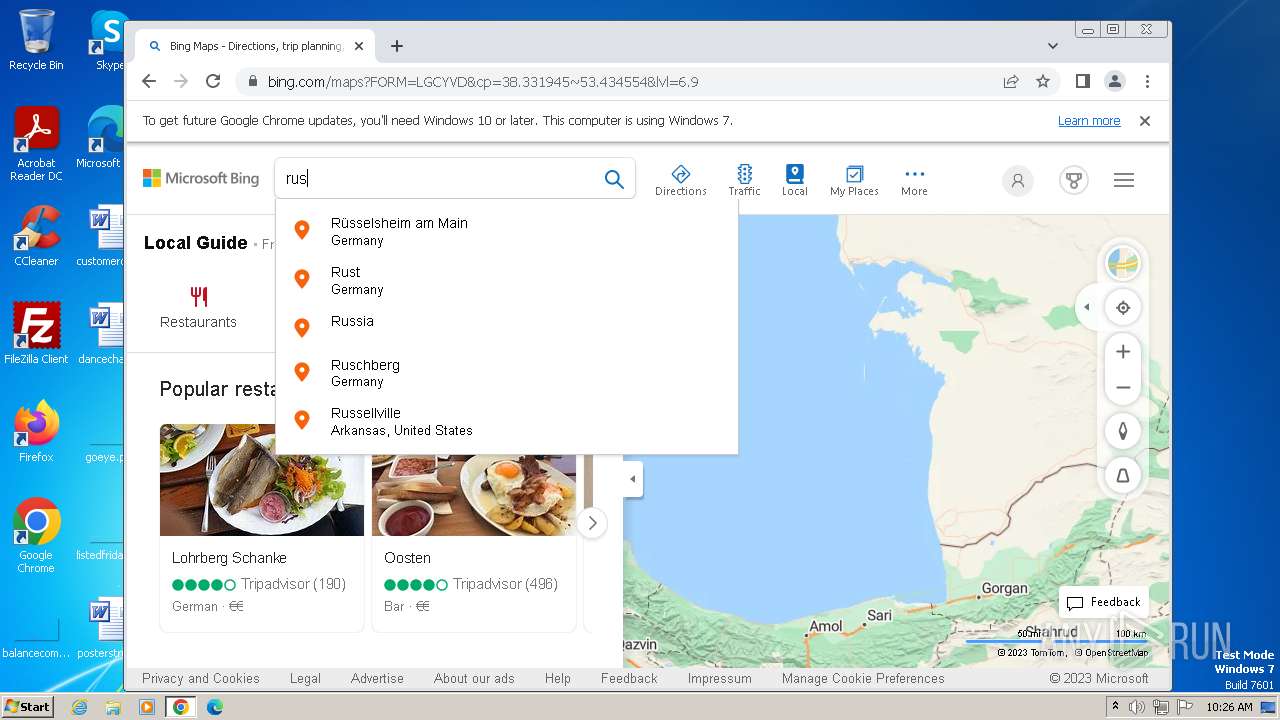
Task: Dismiss the Chrome update notification bar
Action: tap(1145, 121)
